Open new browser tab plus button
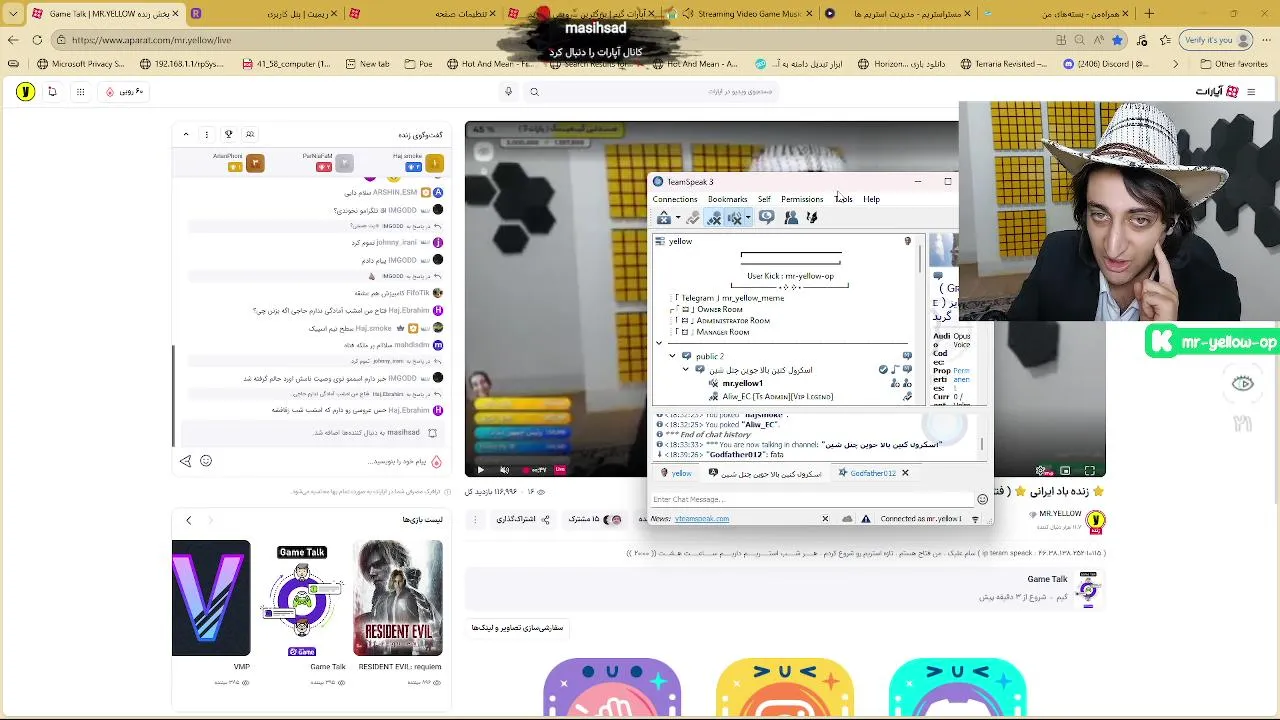Image resolution: width=1280 pixels, height=720 pixels. pos(1149,13)
